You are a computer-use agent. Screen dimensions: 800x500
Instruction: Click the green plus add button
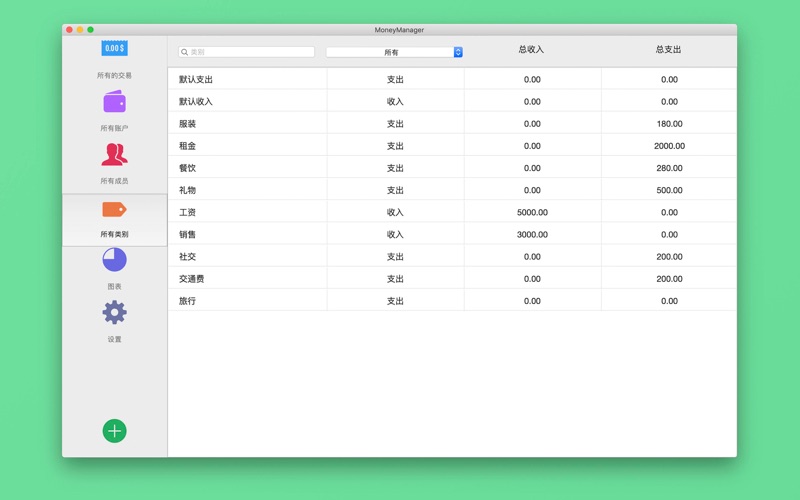(114, 431)
